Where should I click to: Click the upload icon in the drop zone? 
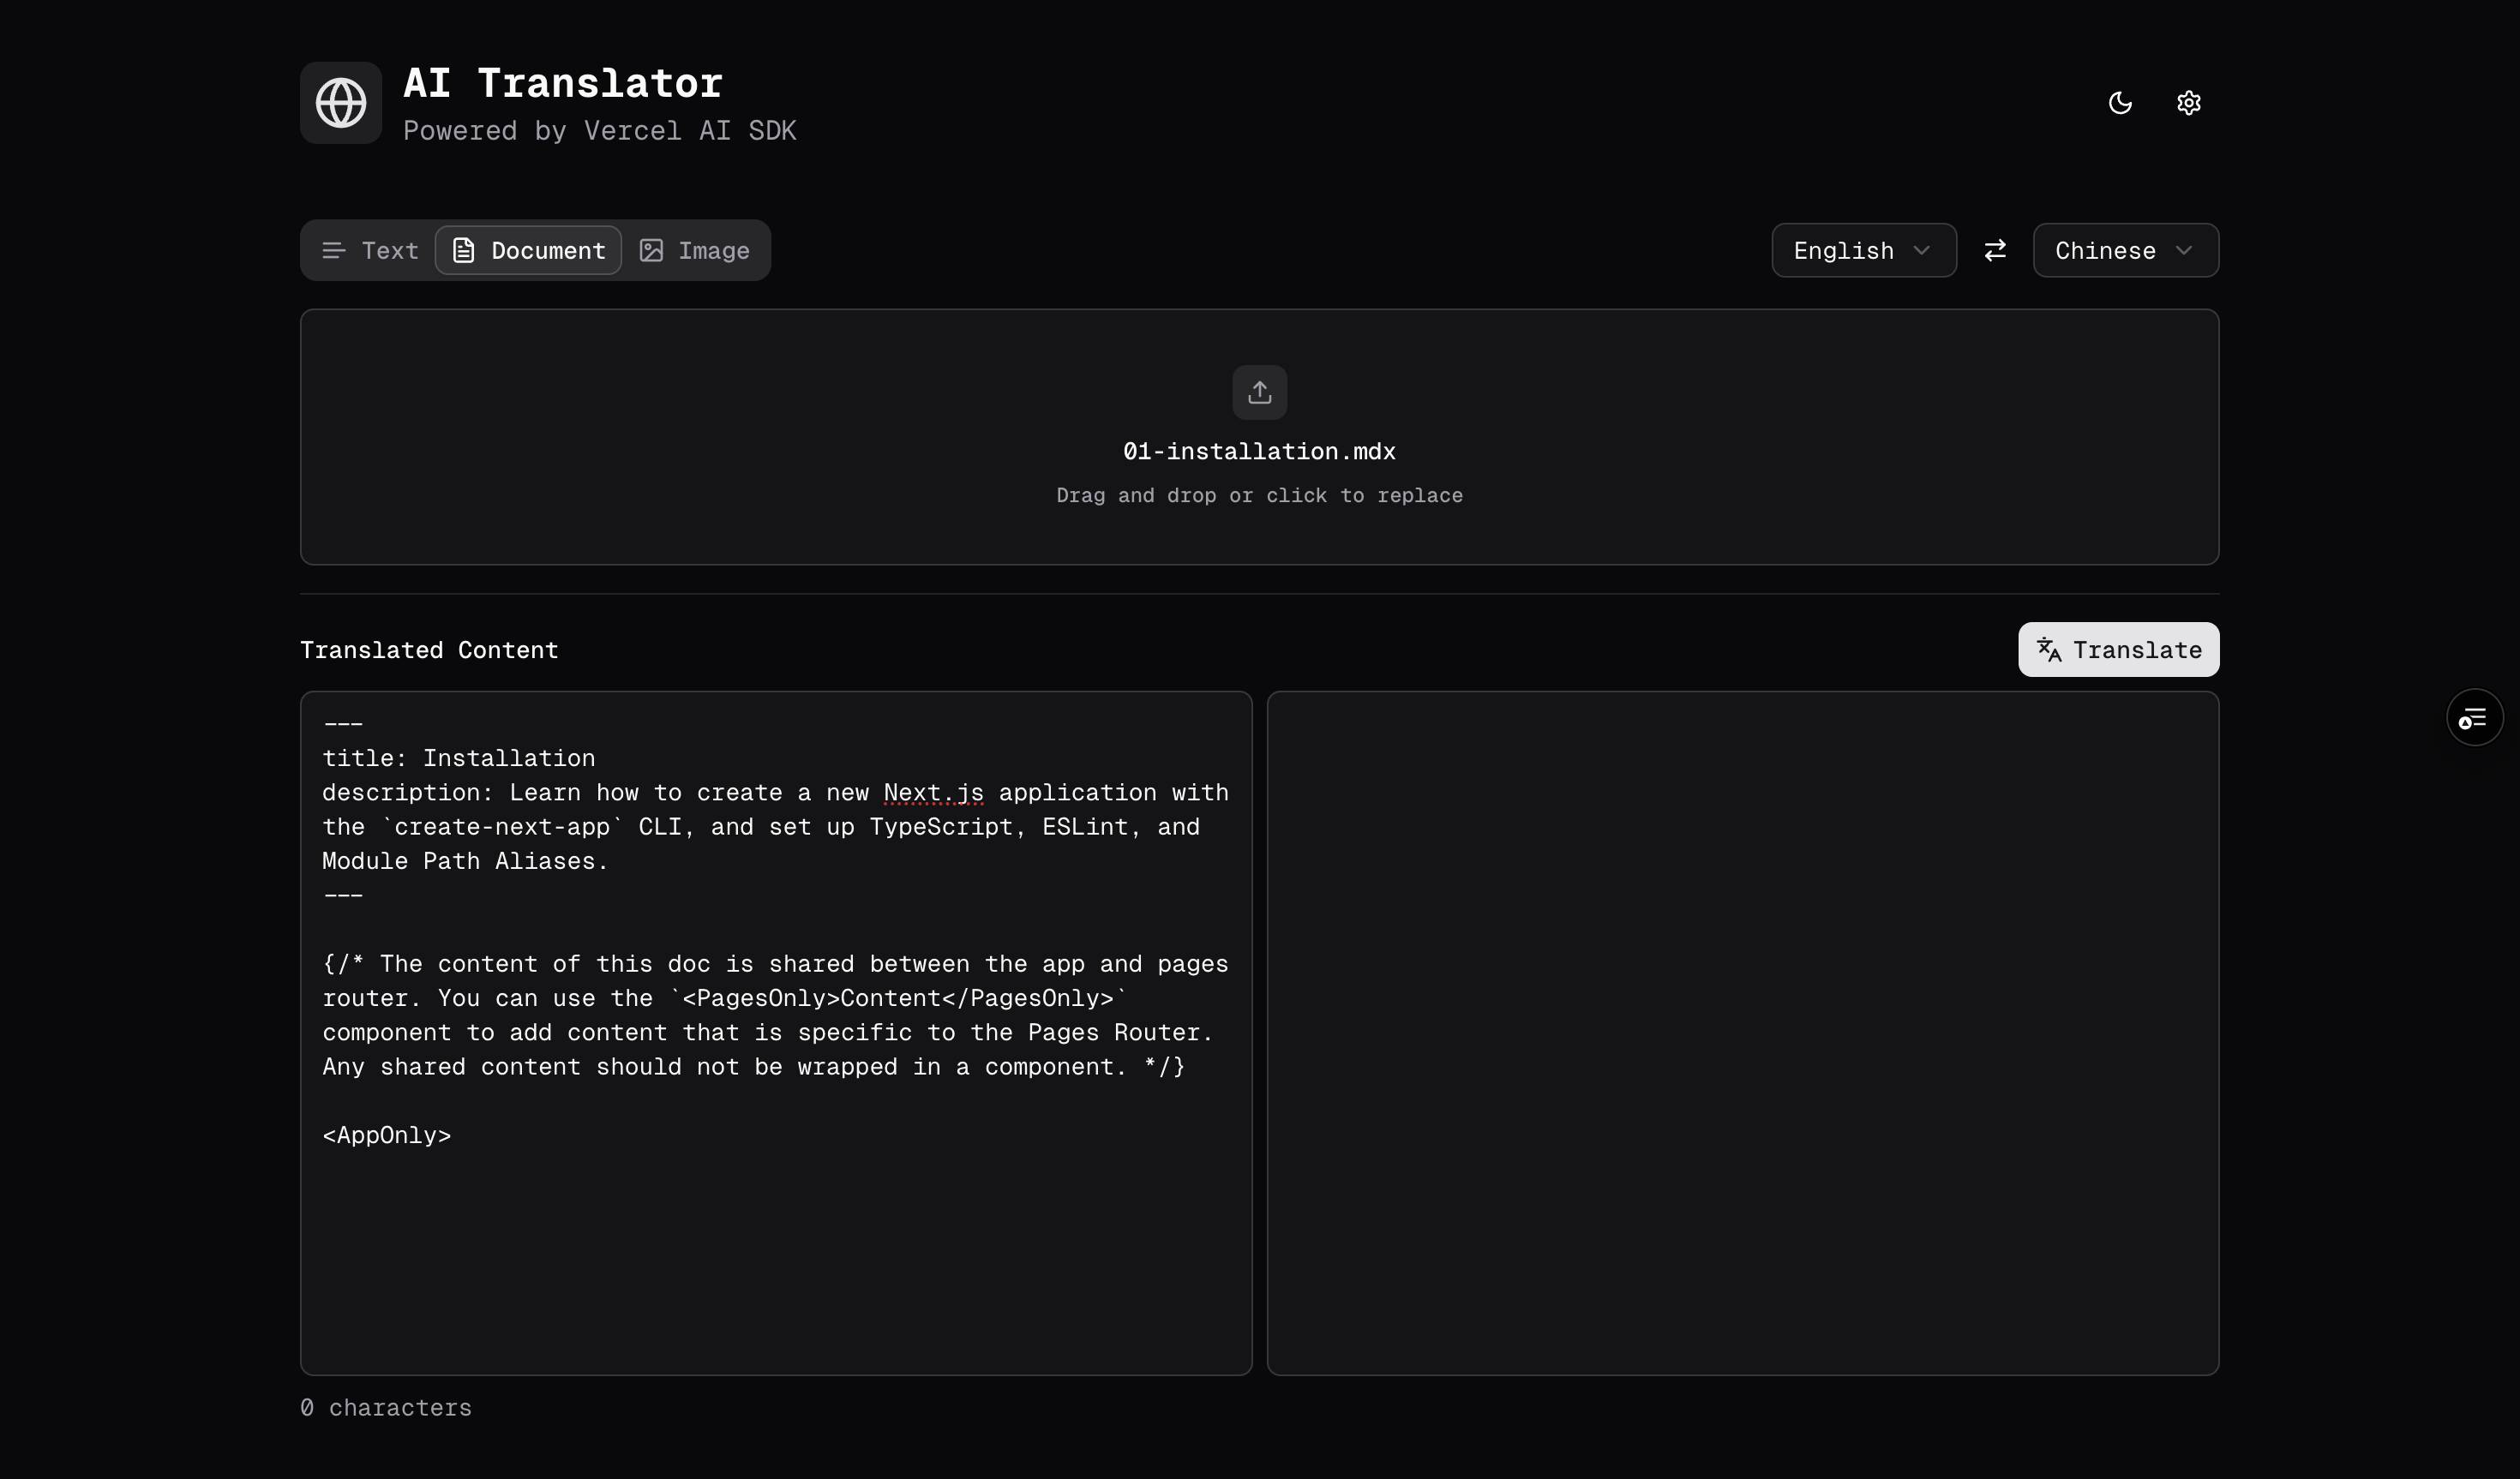point(1259,392)
